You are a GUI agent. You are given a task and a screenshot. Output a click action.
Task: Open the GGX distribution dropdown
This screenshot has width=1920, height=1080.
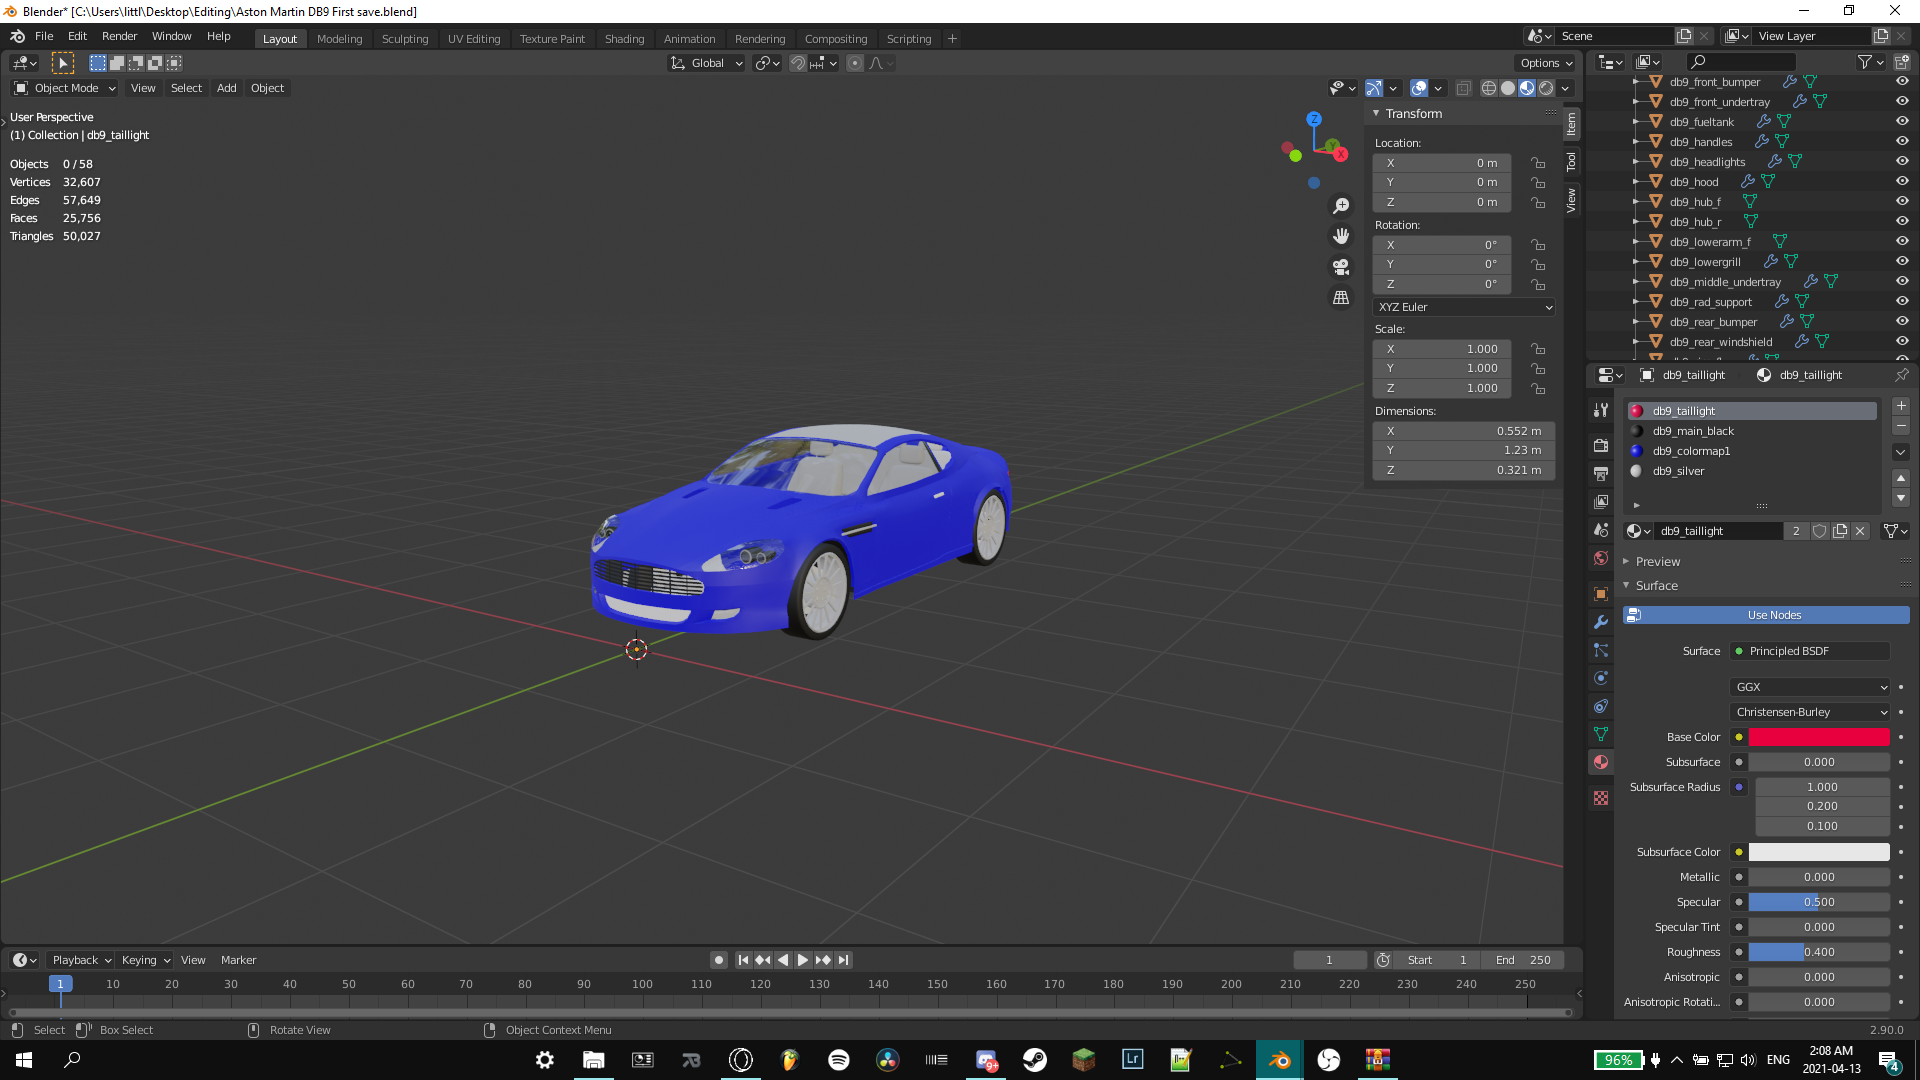[1810, 687]
